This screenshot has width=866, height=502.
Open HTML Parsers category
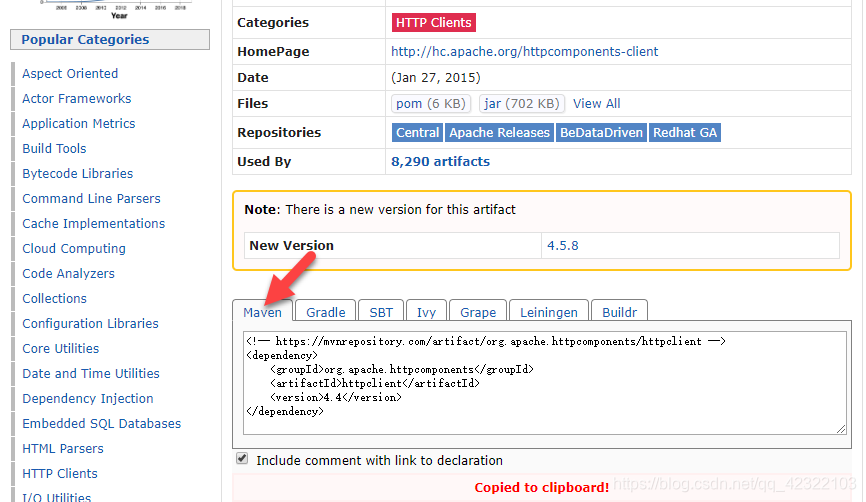(x=62, y=448)
